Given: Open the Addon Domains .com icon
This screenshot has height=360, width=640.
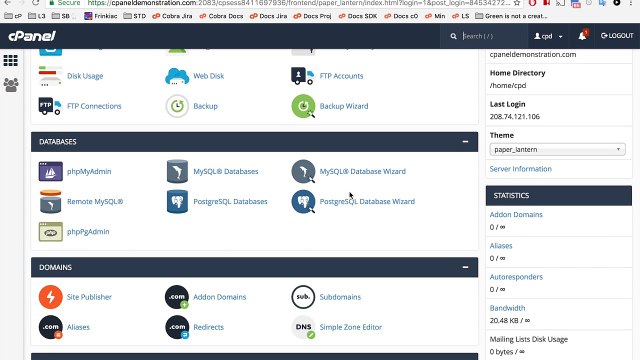Looking at the screenshot, I should pyautogui.click(x=177, y=297).
